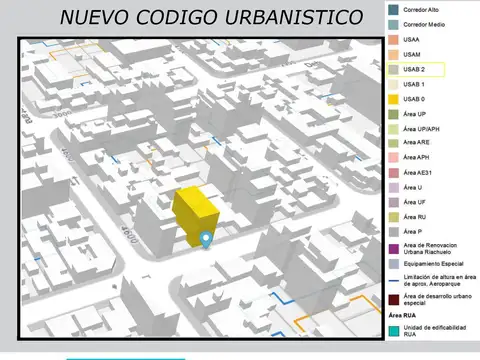Click the 'Área RU' legend label
The width and height of the screenshot is (480, 360).
click(x=414, y=217)
